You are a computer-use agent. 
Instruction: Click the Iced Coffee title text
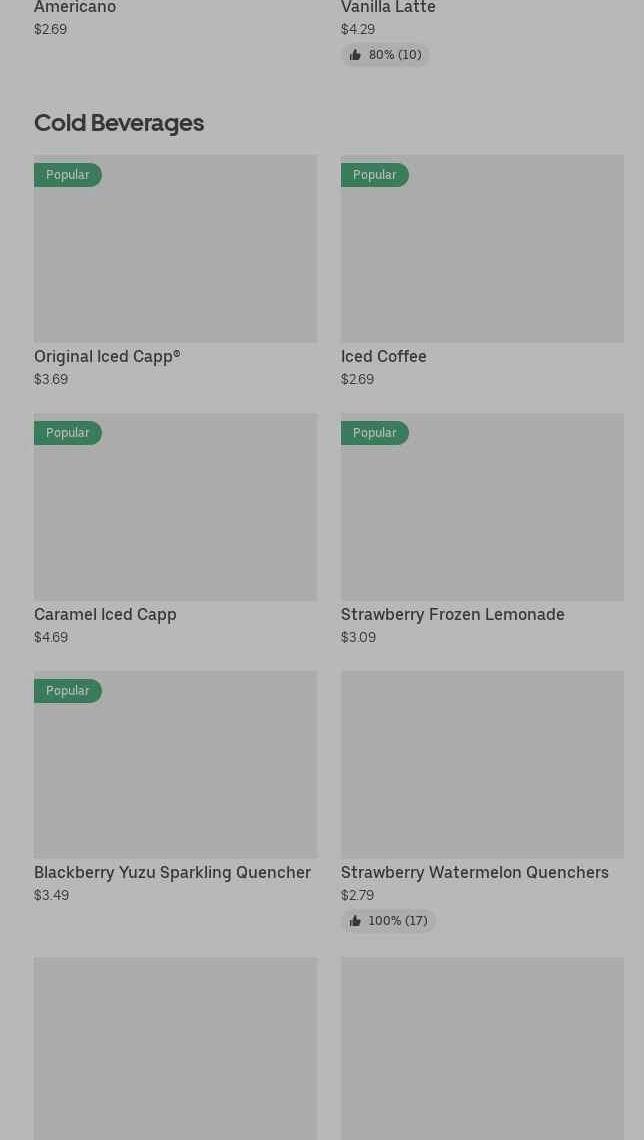384,357
